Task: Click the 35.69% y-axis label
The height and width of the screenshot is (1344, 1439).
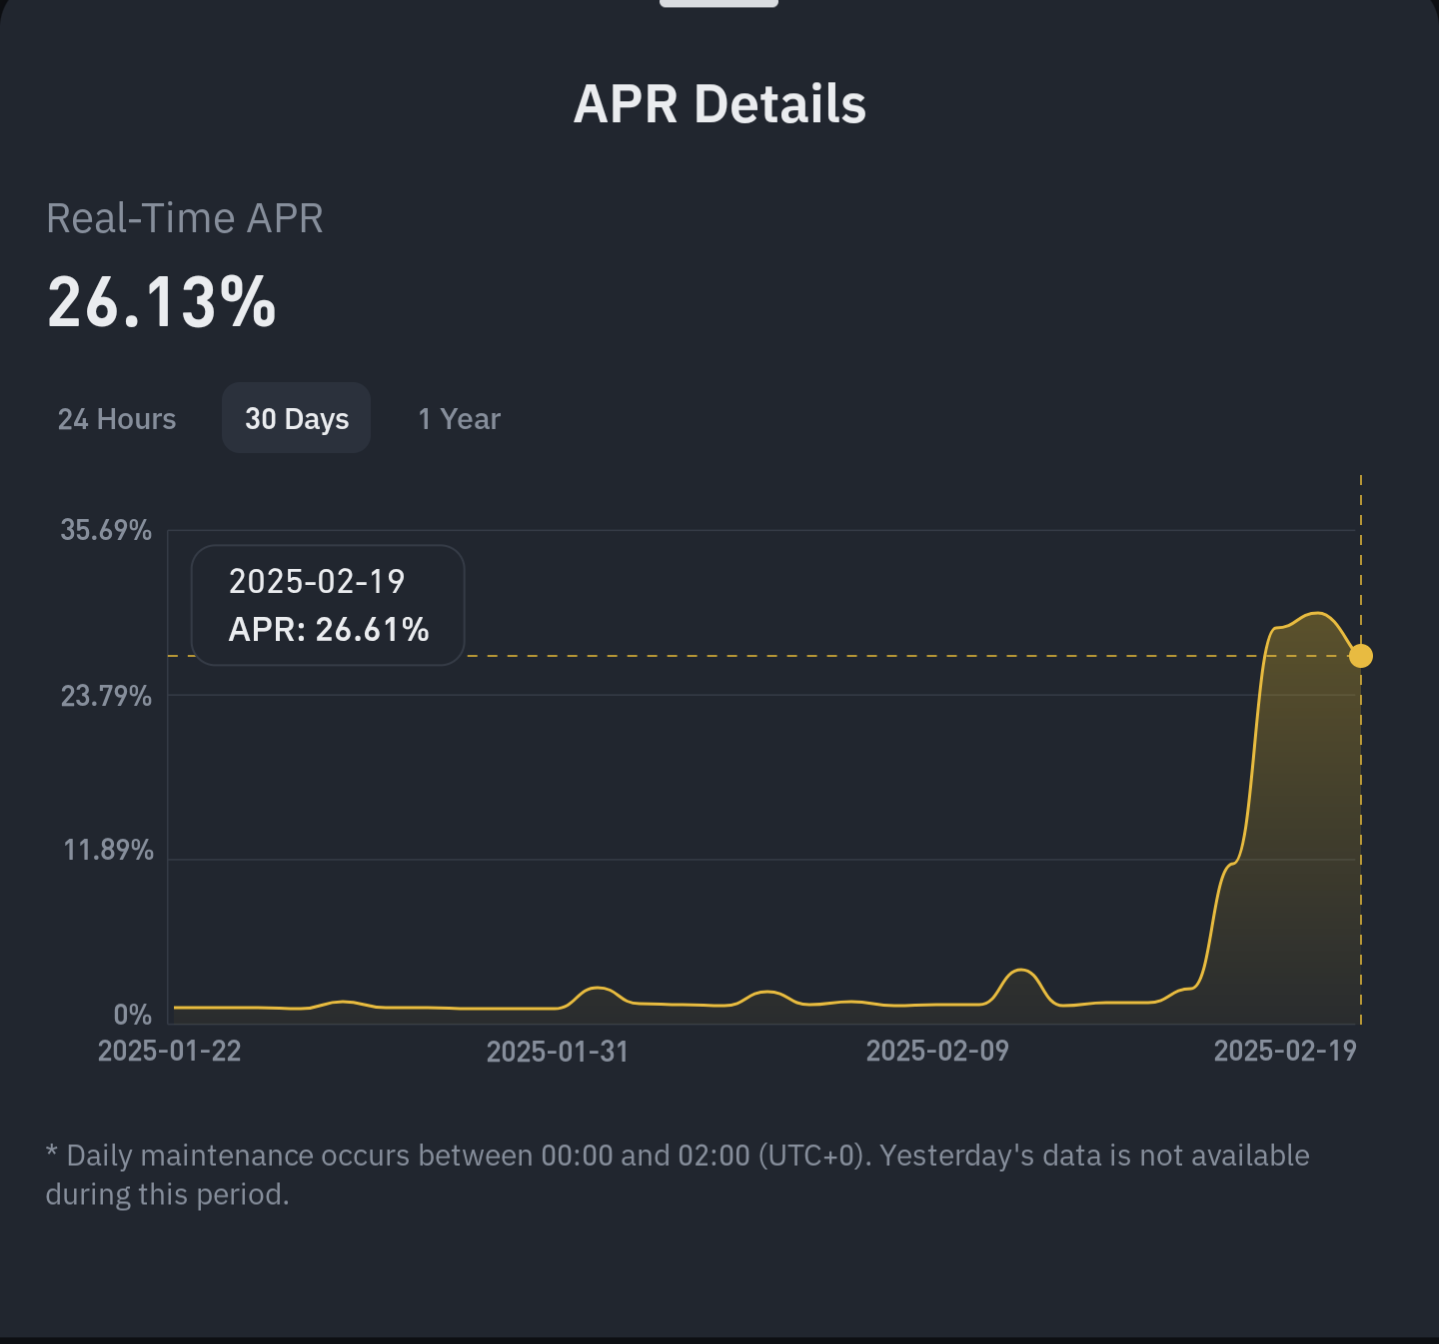Action: point(106,530)
